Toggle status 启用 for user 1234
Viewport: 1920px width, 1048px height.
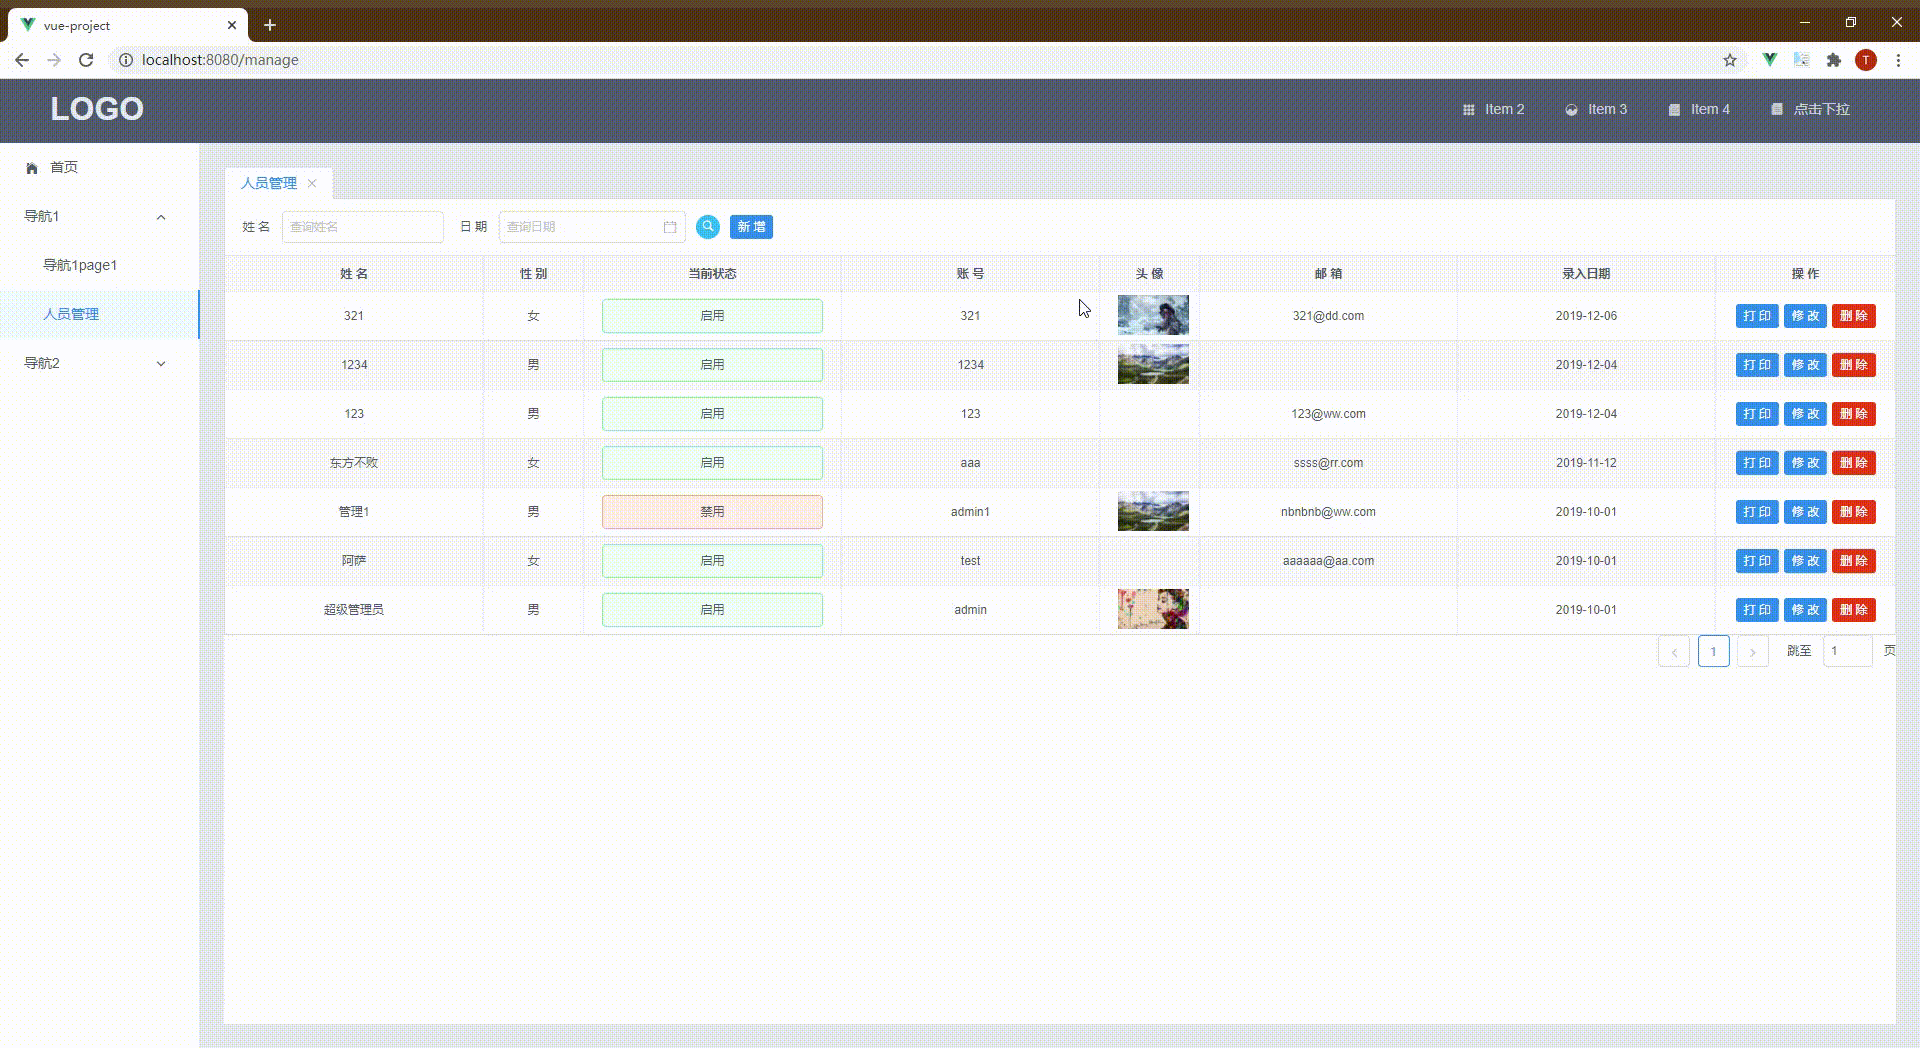tap(712, 365)
